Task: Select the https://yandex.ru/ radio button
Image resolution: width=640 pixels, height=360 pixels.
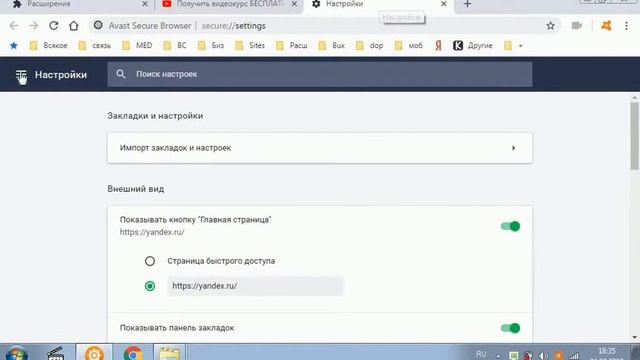Action: coord(150,286)
